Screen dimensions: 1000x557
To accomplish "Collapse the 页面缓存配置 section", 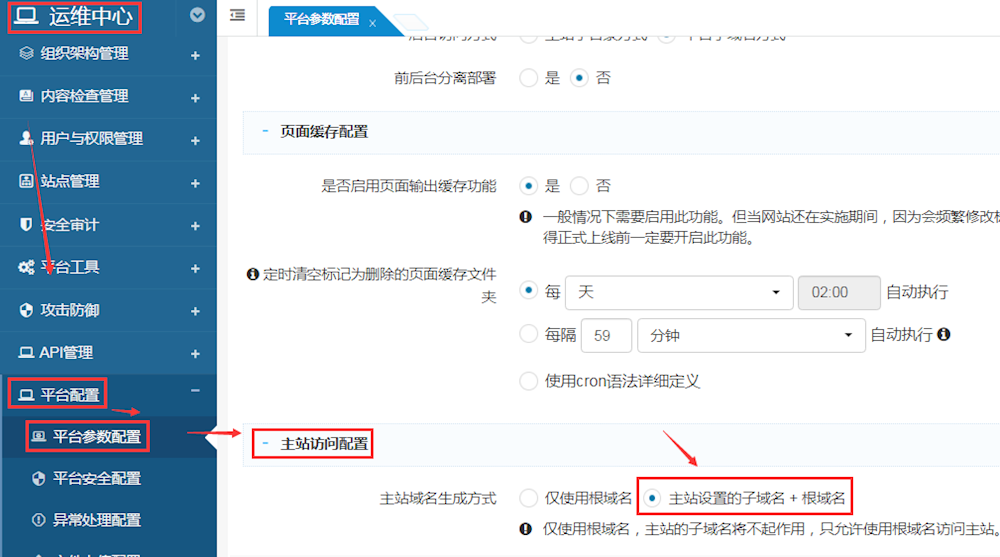I will pos(265,131).
